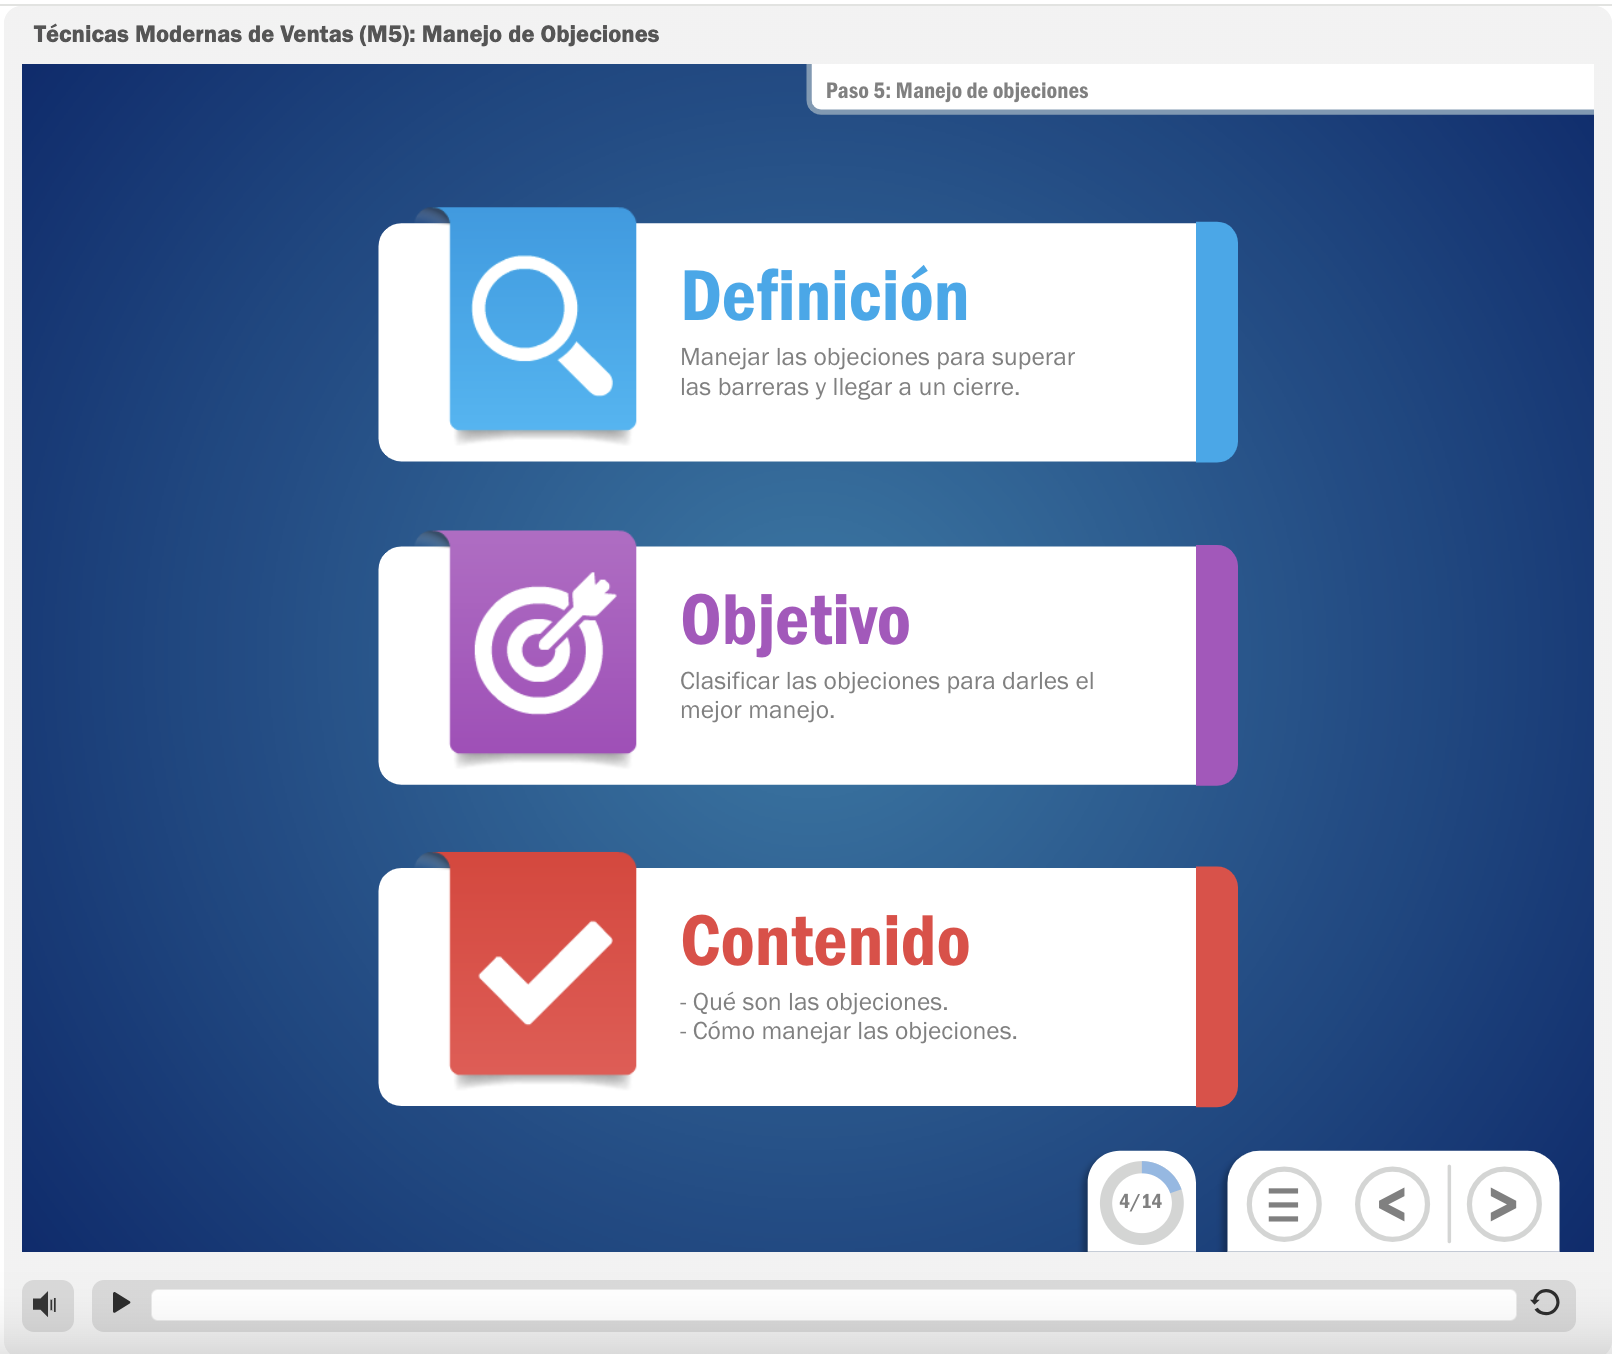Click the purple right edge of Objetivo card
The image size is (1612, 1354).
[1216, 665]
